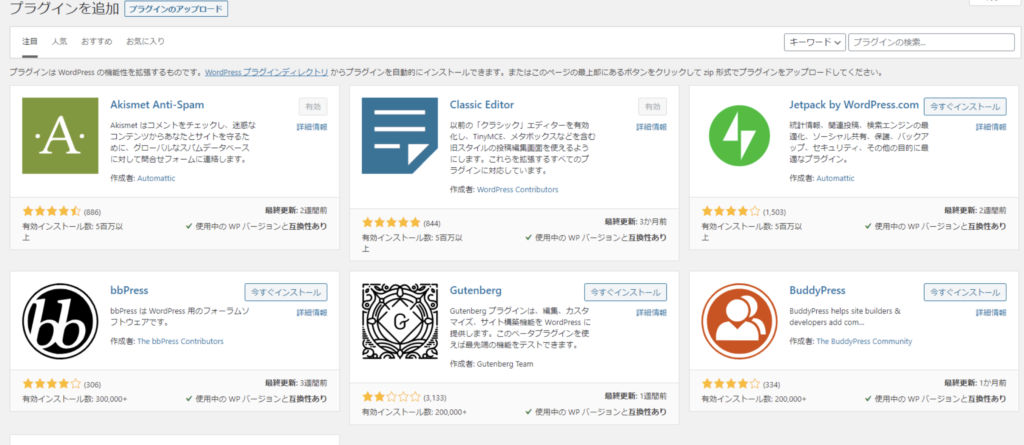Click the Classic Editor title
This screenshot has height=445, width=1024.
482,105
